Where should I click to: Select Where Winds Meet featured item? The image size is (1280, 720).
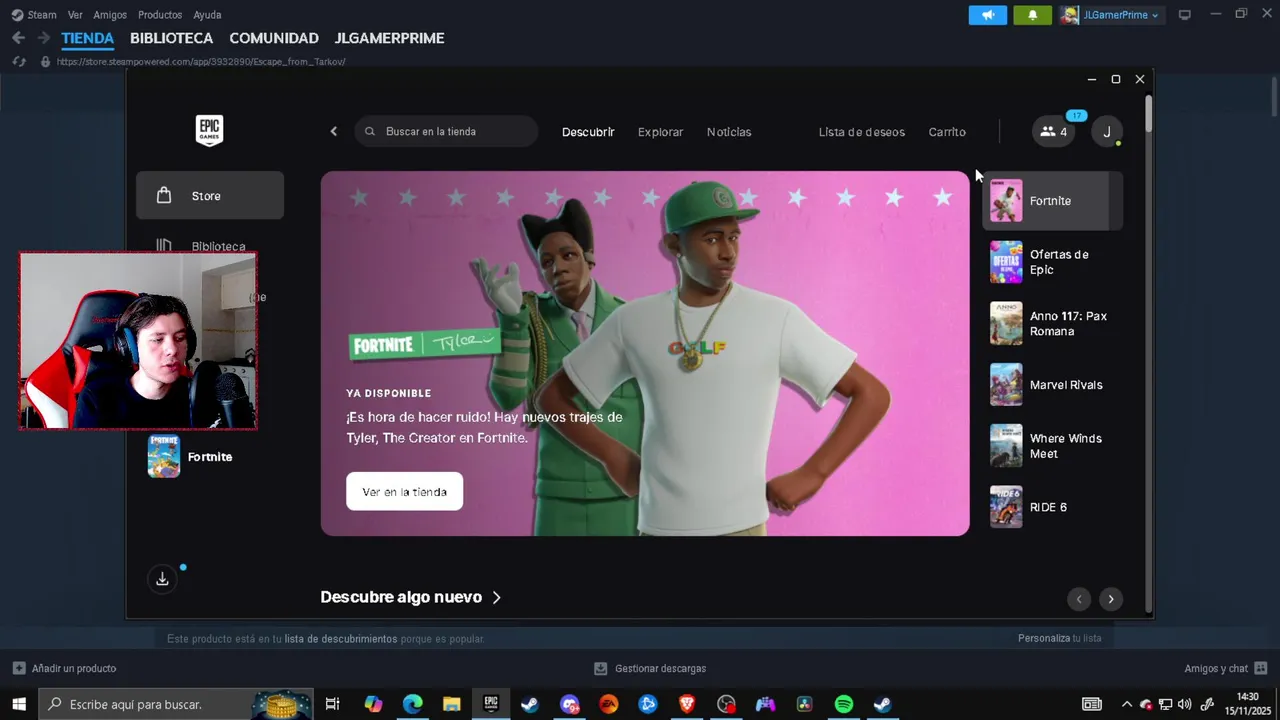(x=1053, y=446)
